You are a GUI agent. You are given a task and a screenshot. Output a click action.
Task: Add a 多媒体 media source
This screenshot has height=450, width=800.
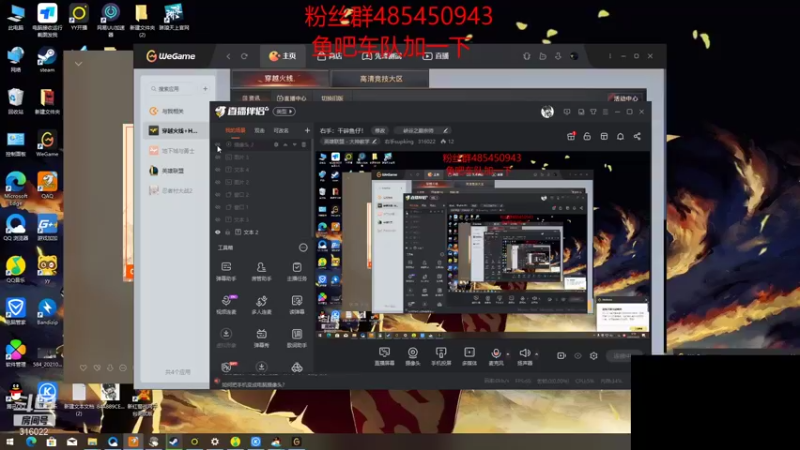pos(469,356)
